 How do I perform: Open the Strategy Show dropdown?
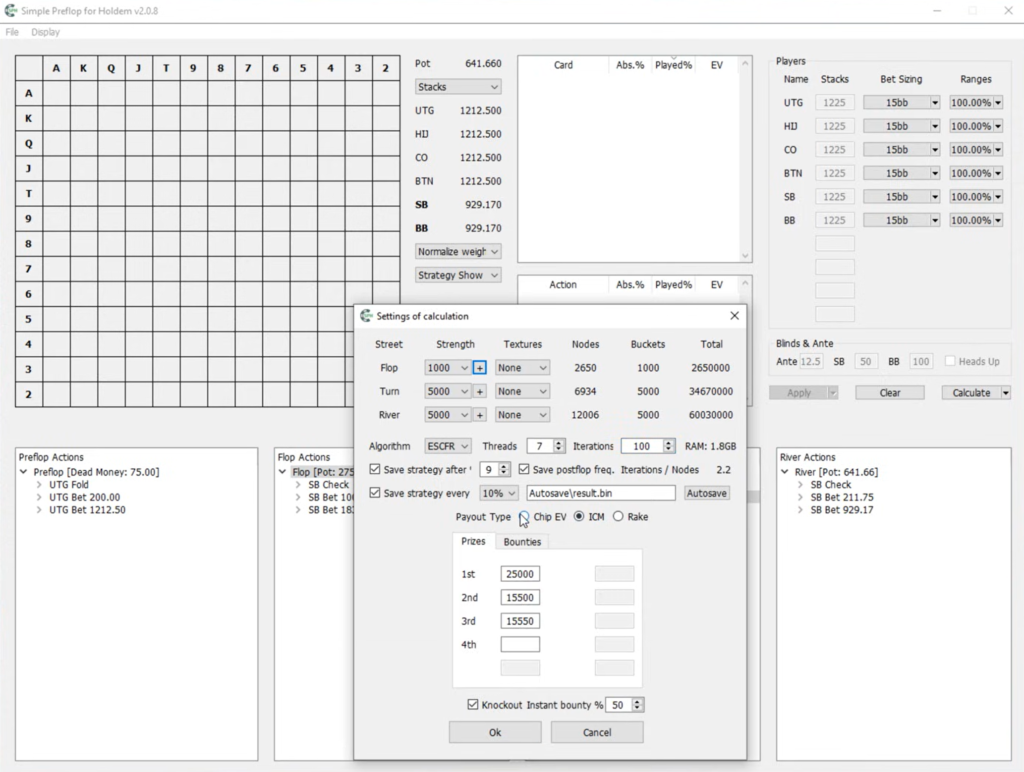point(458,275)
